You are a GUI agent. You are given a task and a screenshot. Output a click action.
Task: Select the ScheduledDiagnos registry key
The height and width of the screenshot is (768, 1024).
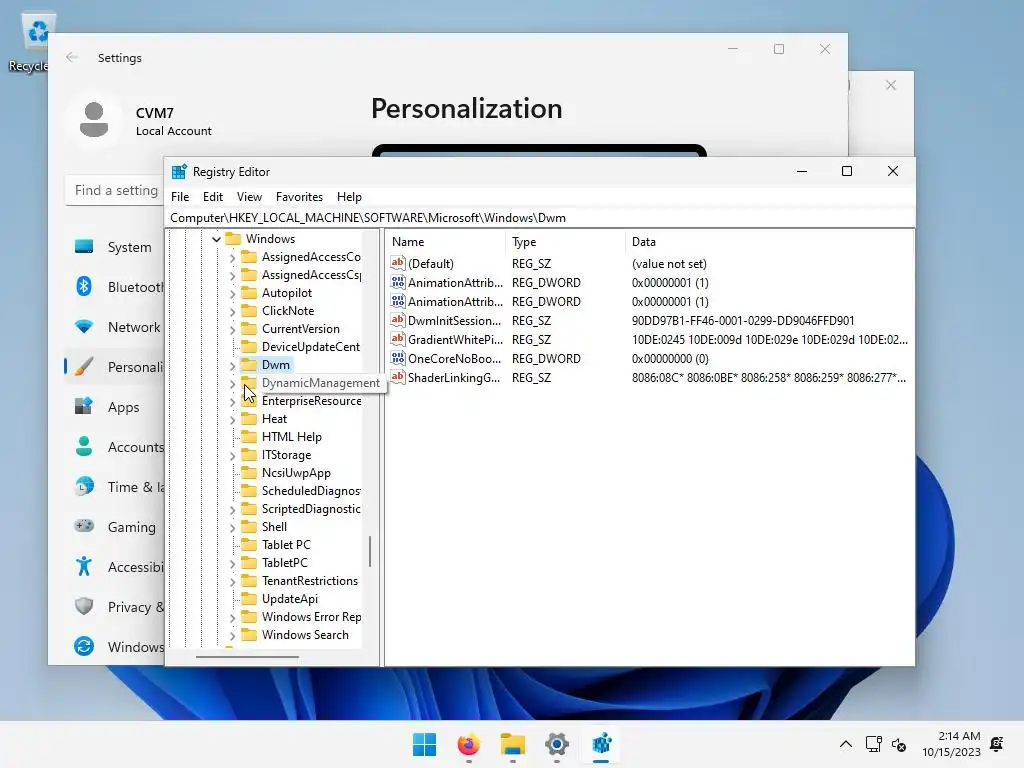[x=311, y=491]
